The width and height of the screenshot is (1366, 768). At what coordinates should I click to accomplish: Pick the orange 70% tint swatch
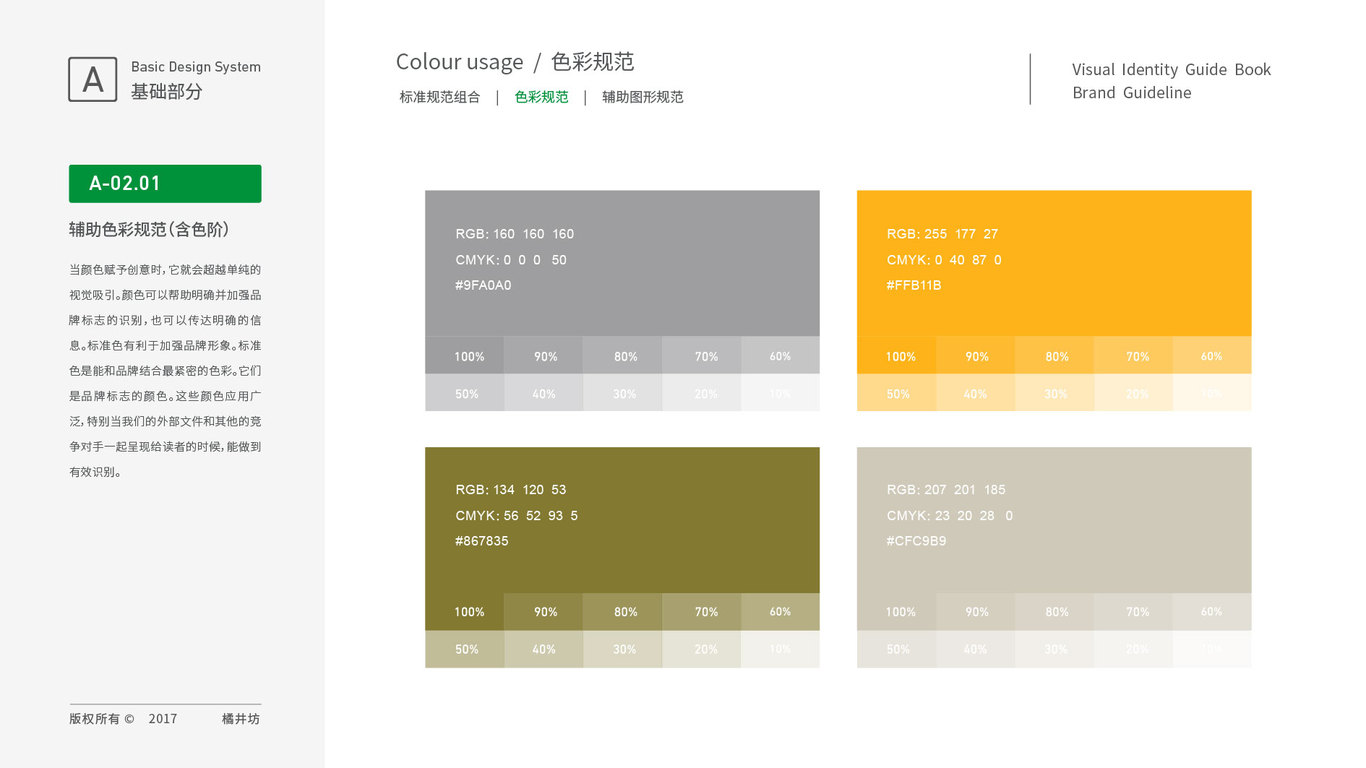1133,355
